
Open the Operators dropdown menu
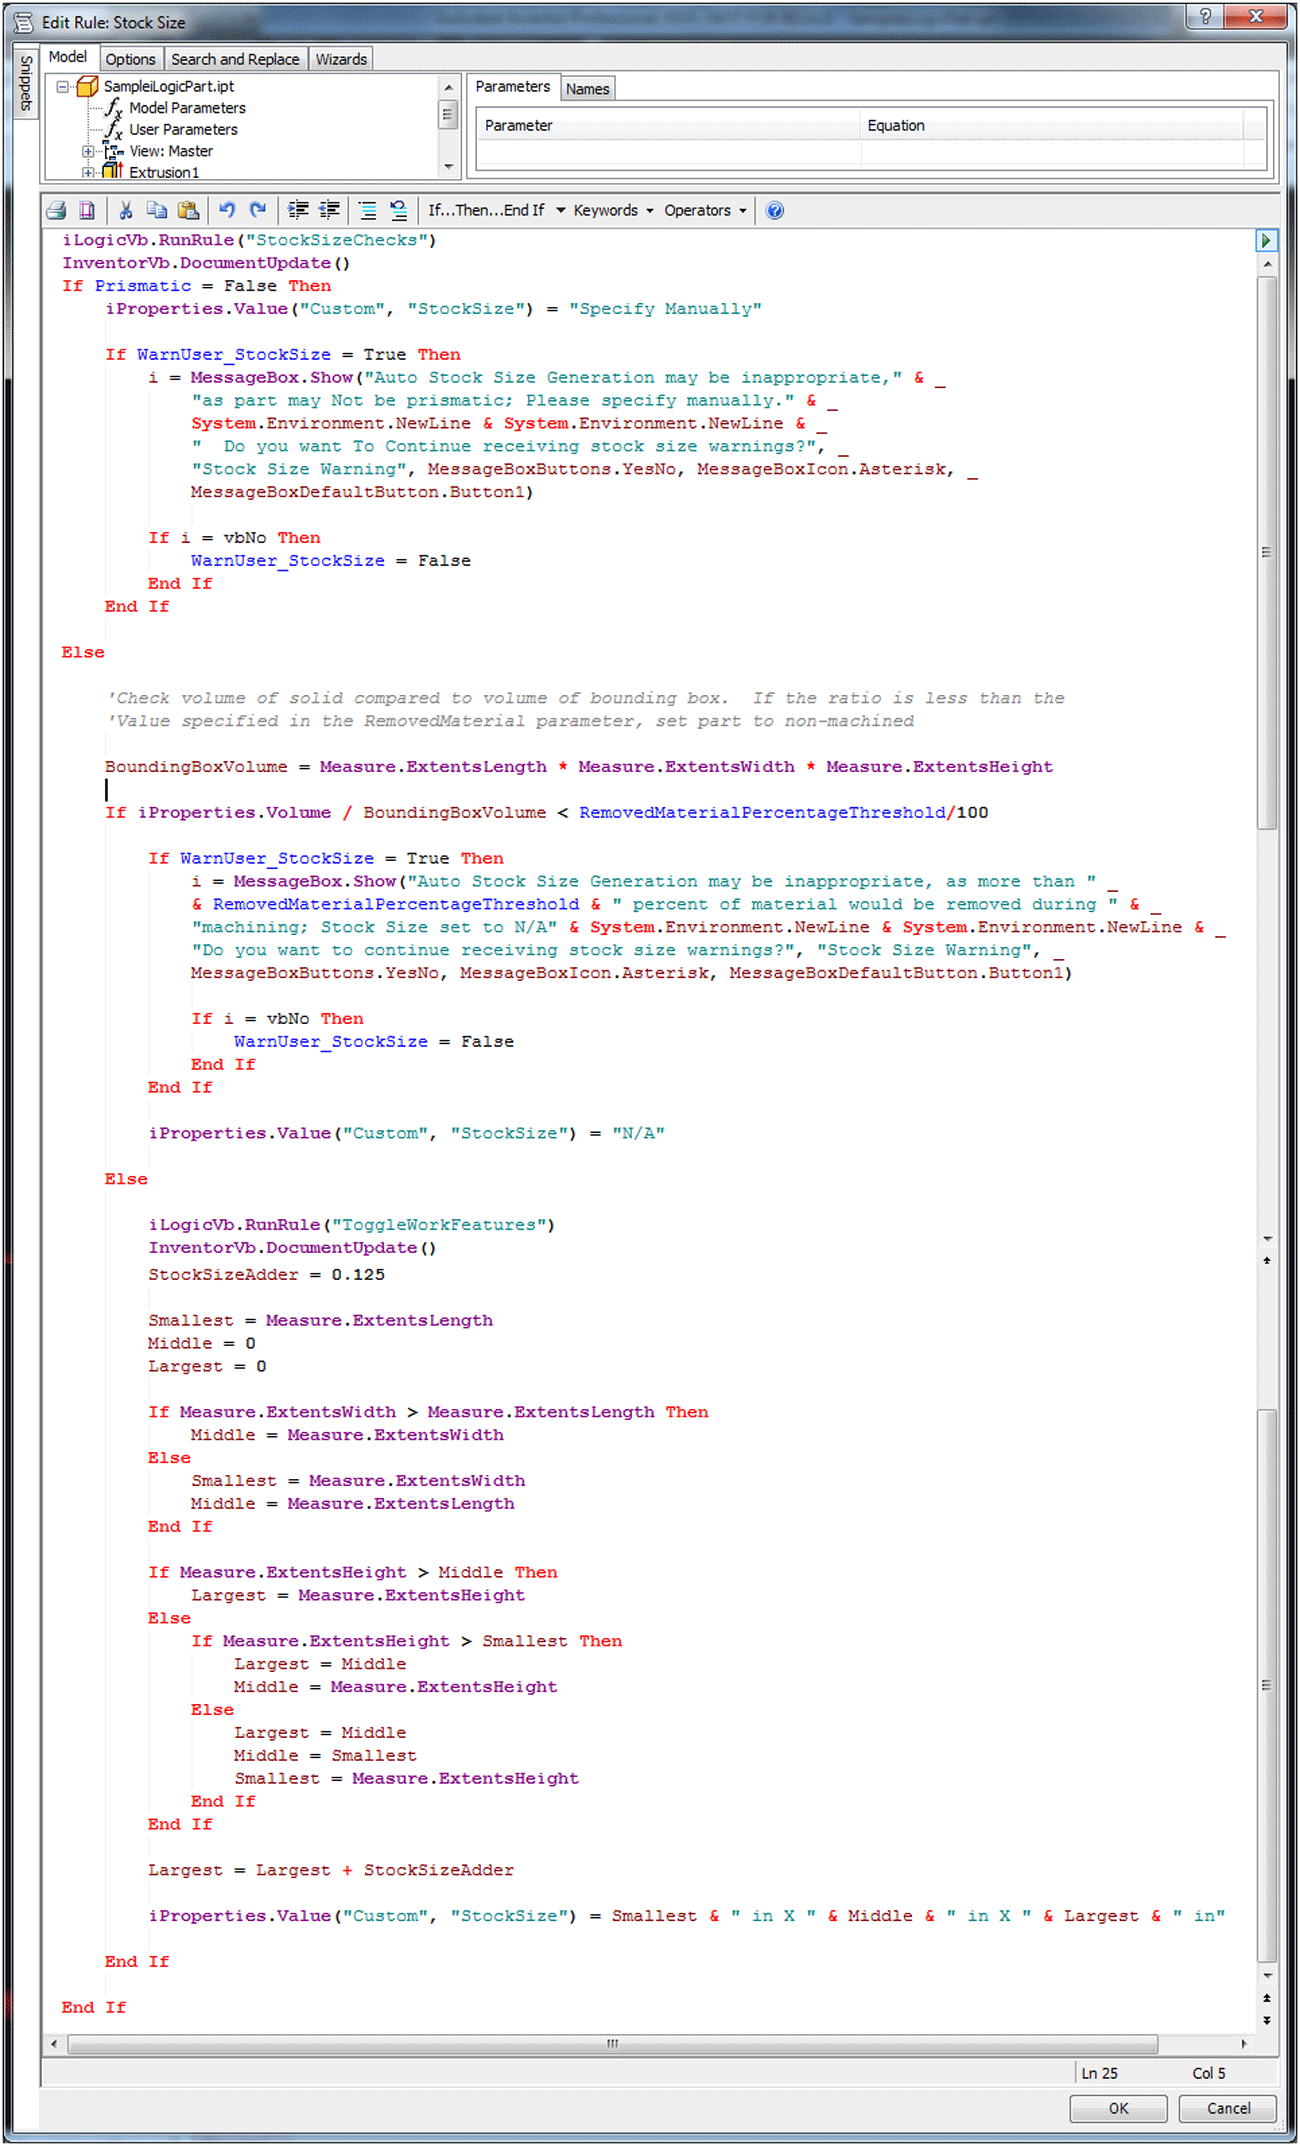pos(705,210)
